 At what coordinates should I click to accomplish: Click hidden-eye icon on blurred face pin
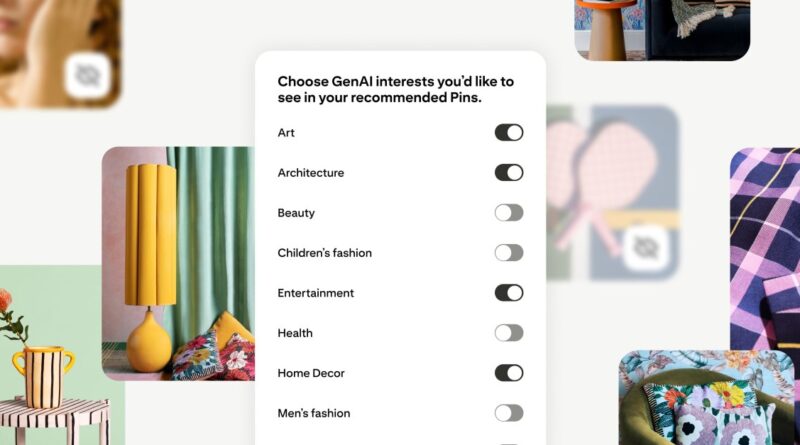[x=87, y=76]
